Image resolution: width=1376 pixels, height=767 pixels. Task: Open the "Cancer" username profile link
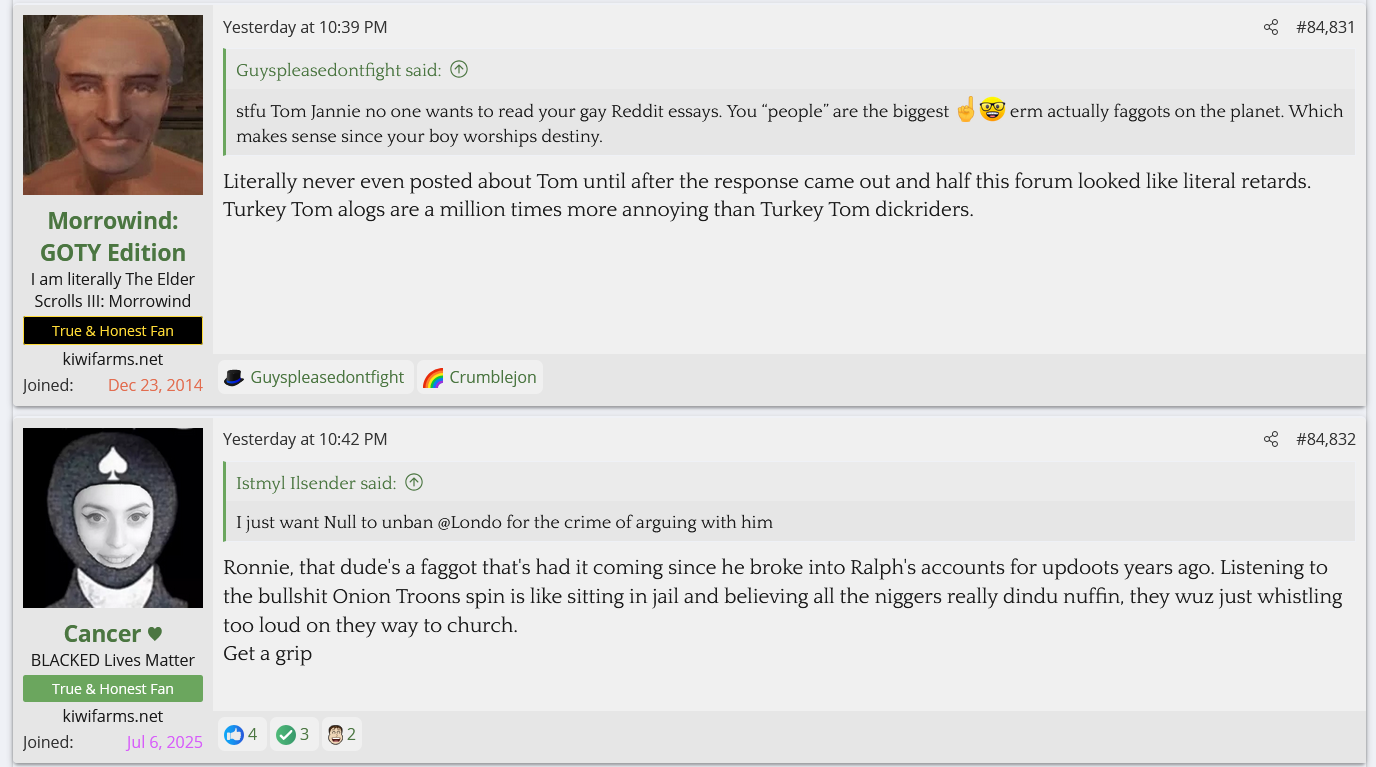102,634
